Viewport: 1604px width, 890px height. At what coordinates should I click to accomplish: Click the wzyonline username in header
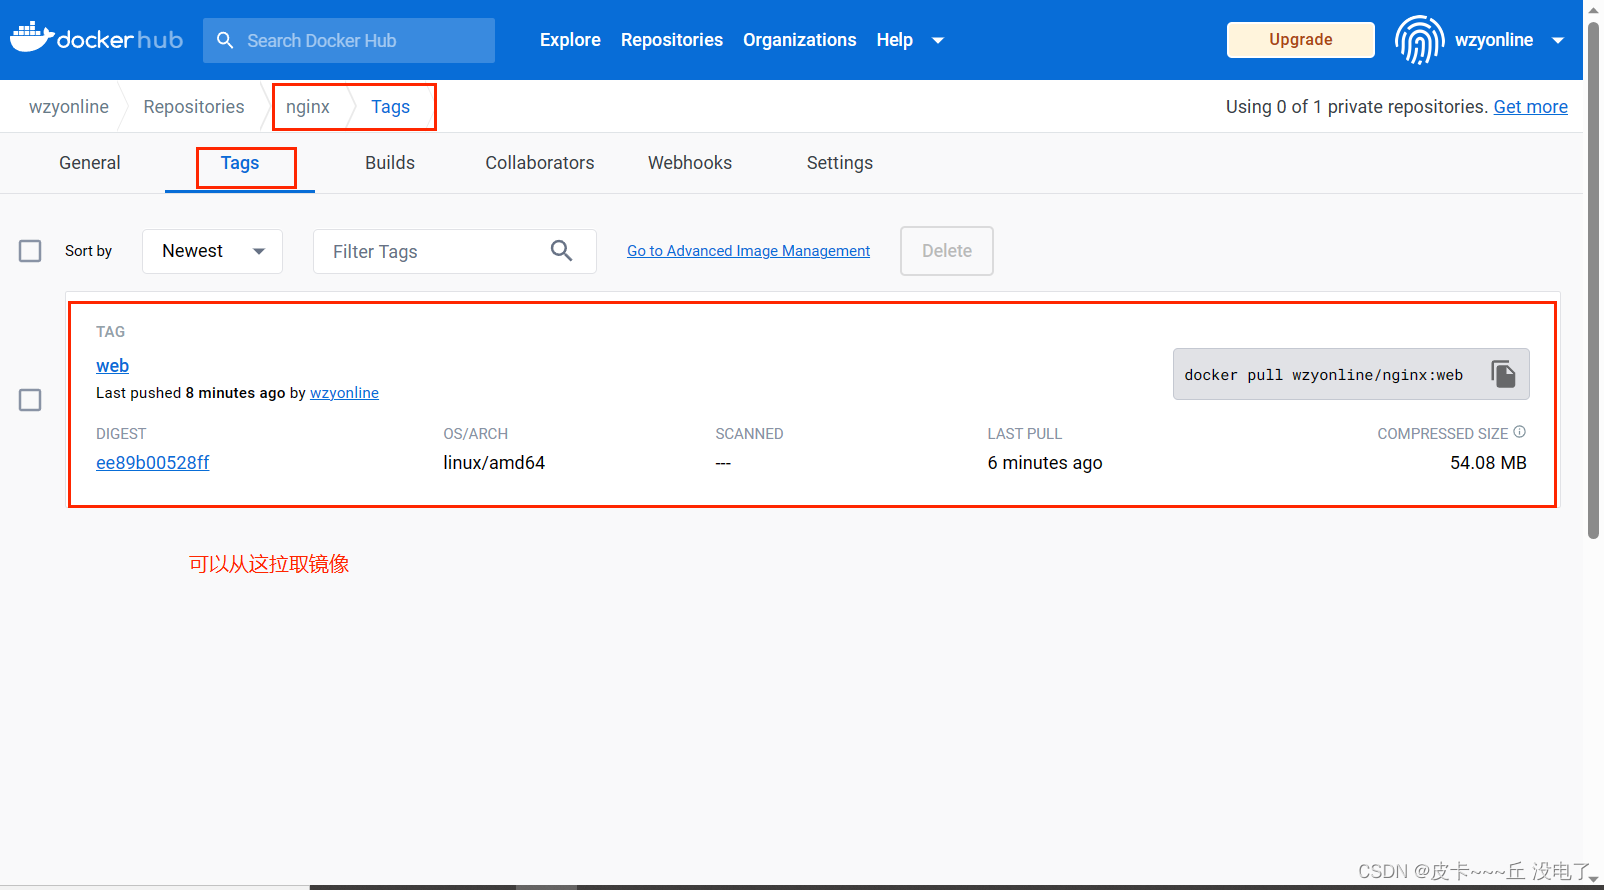[x=1494, y=40]
